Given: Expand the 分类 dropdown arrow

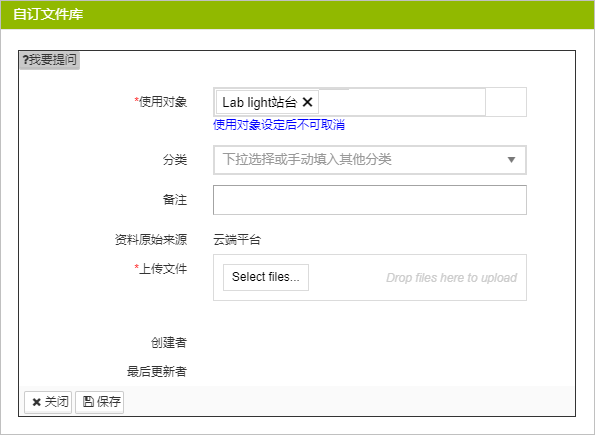Looking at the screenshot, I should [511, 160].
